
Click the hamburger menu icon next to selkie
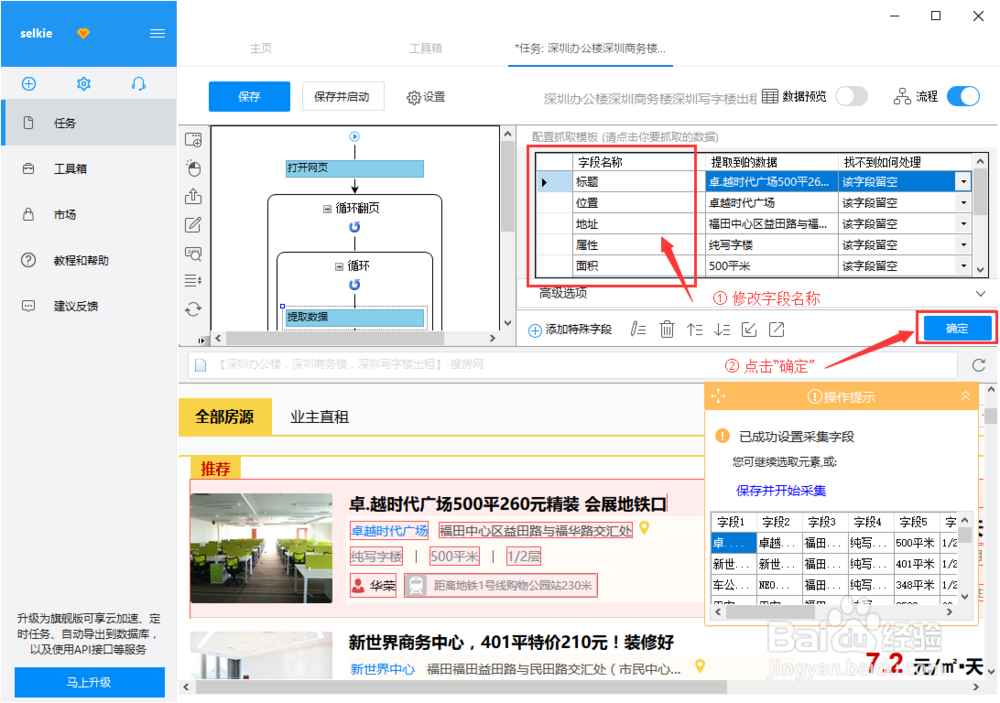pyautogui.click(x=158, y=33)
